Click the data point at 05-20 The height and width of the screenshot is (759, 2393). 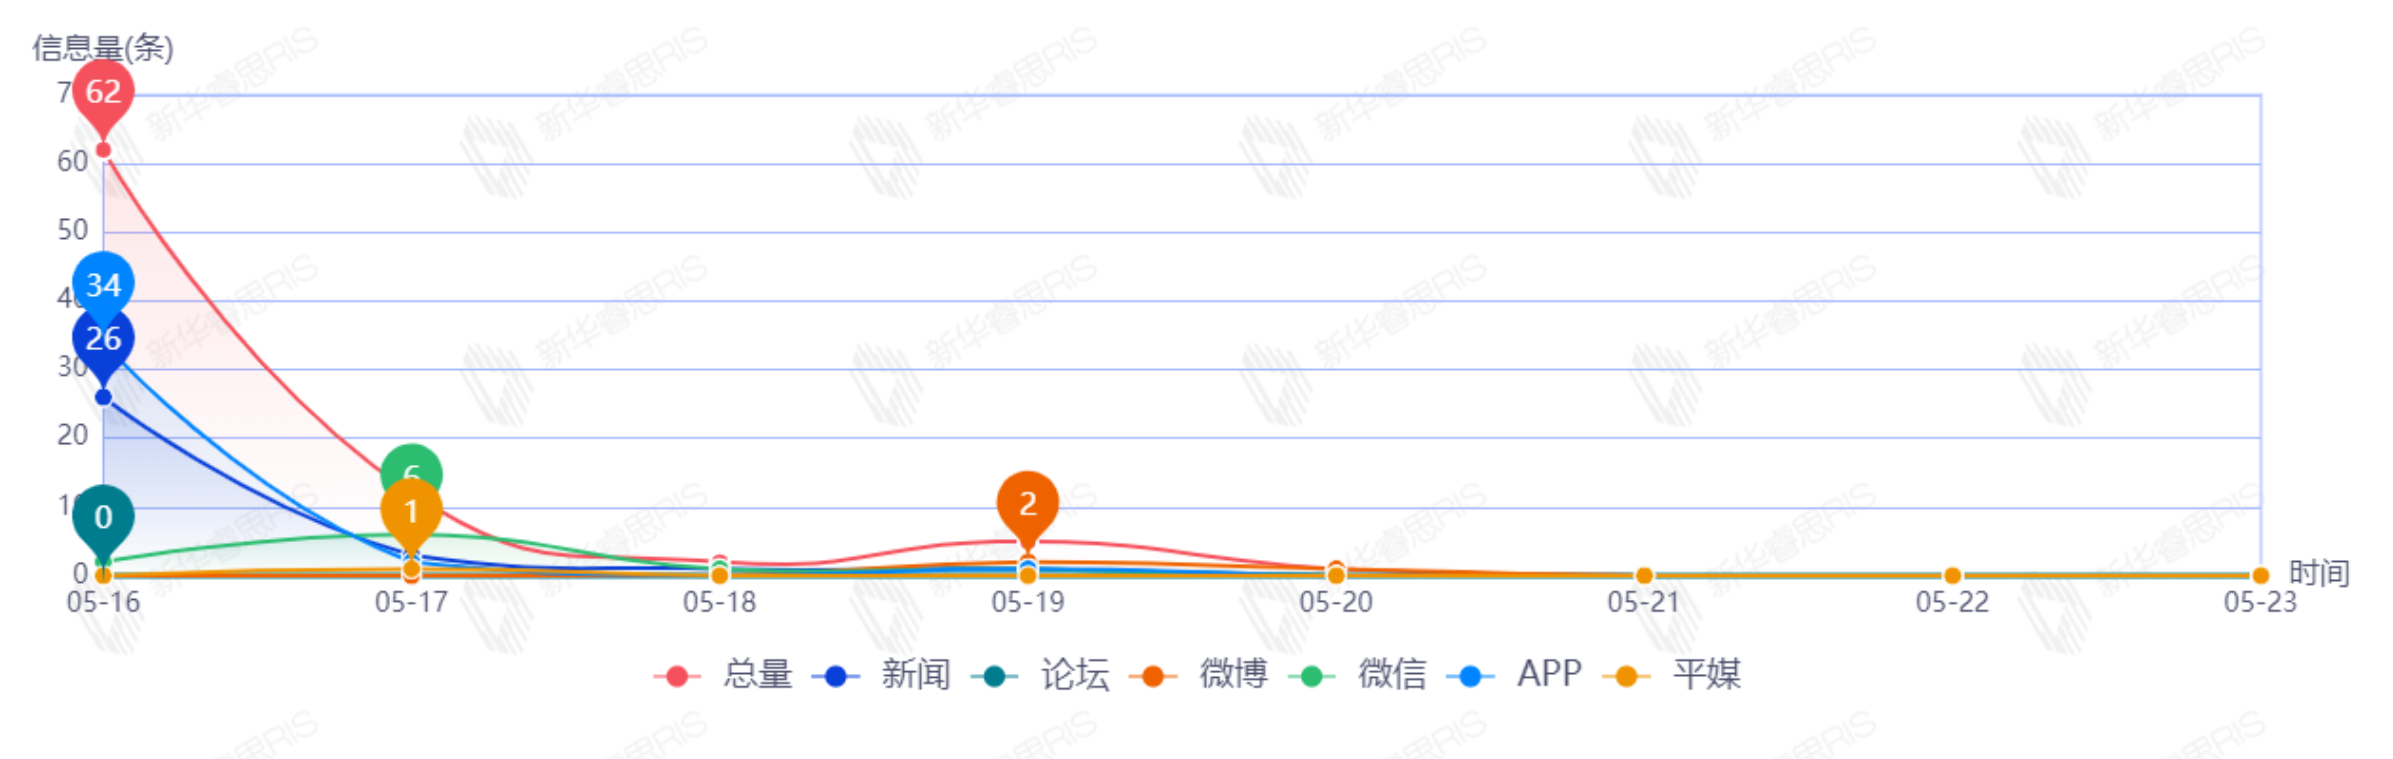pos(1336,575)
